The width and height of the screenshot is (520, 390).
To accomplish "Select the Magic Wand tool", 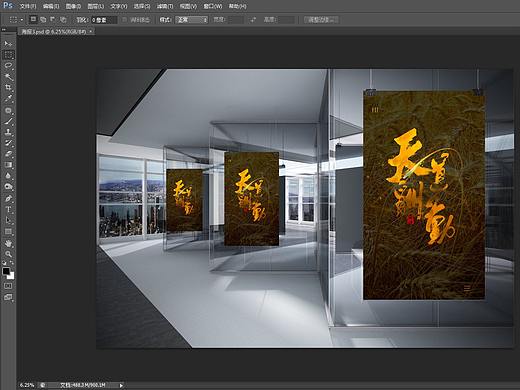I will pyautogui.click(x=8, y=77).
